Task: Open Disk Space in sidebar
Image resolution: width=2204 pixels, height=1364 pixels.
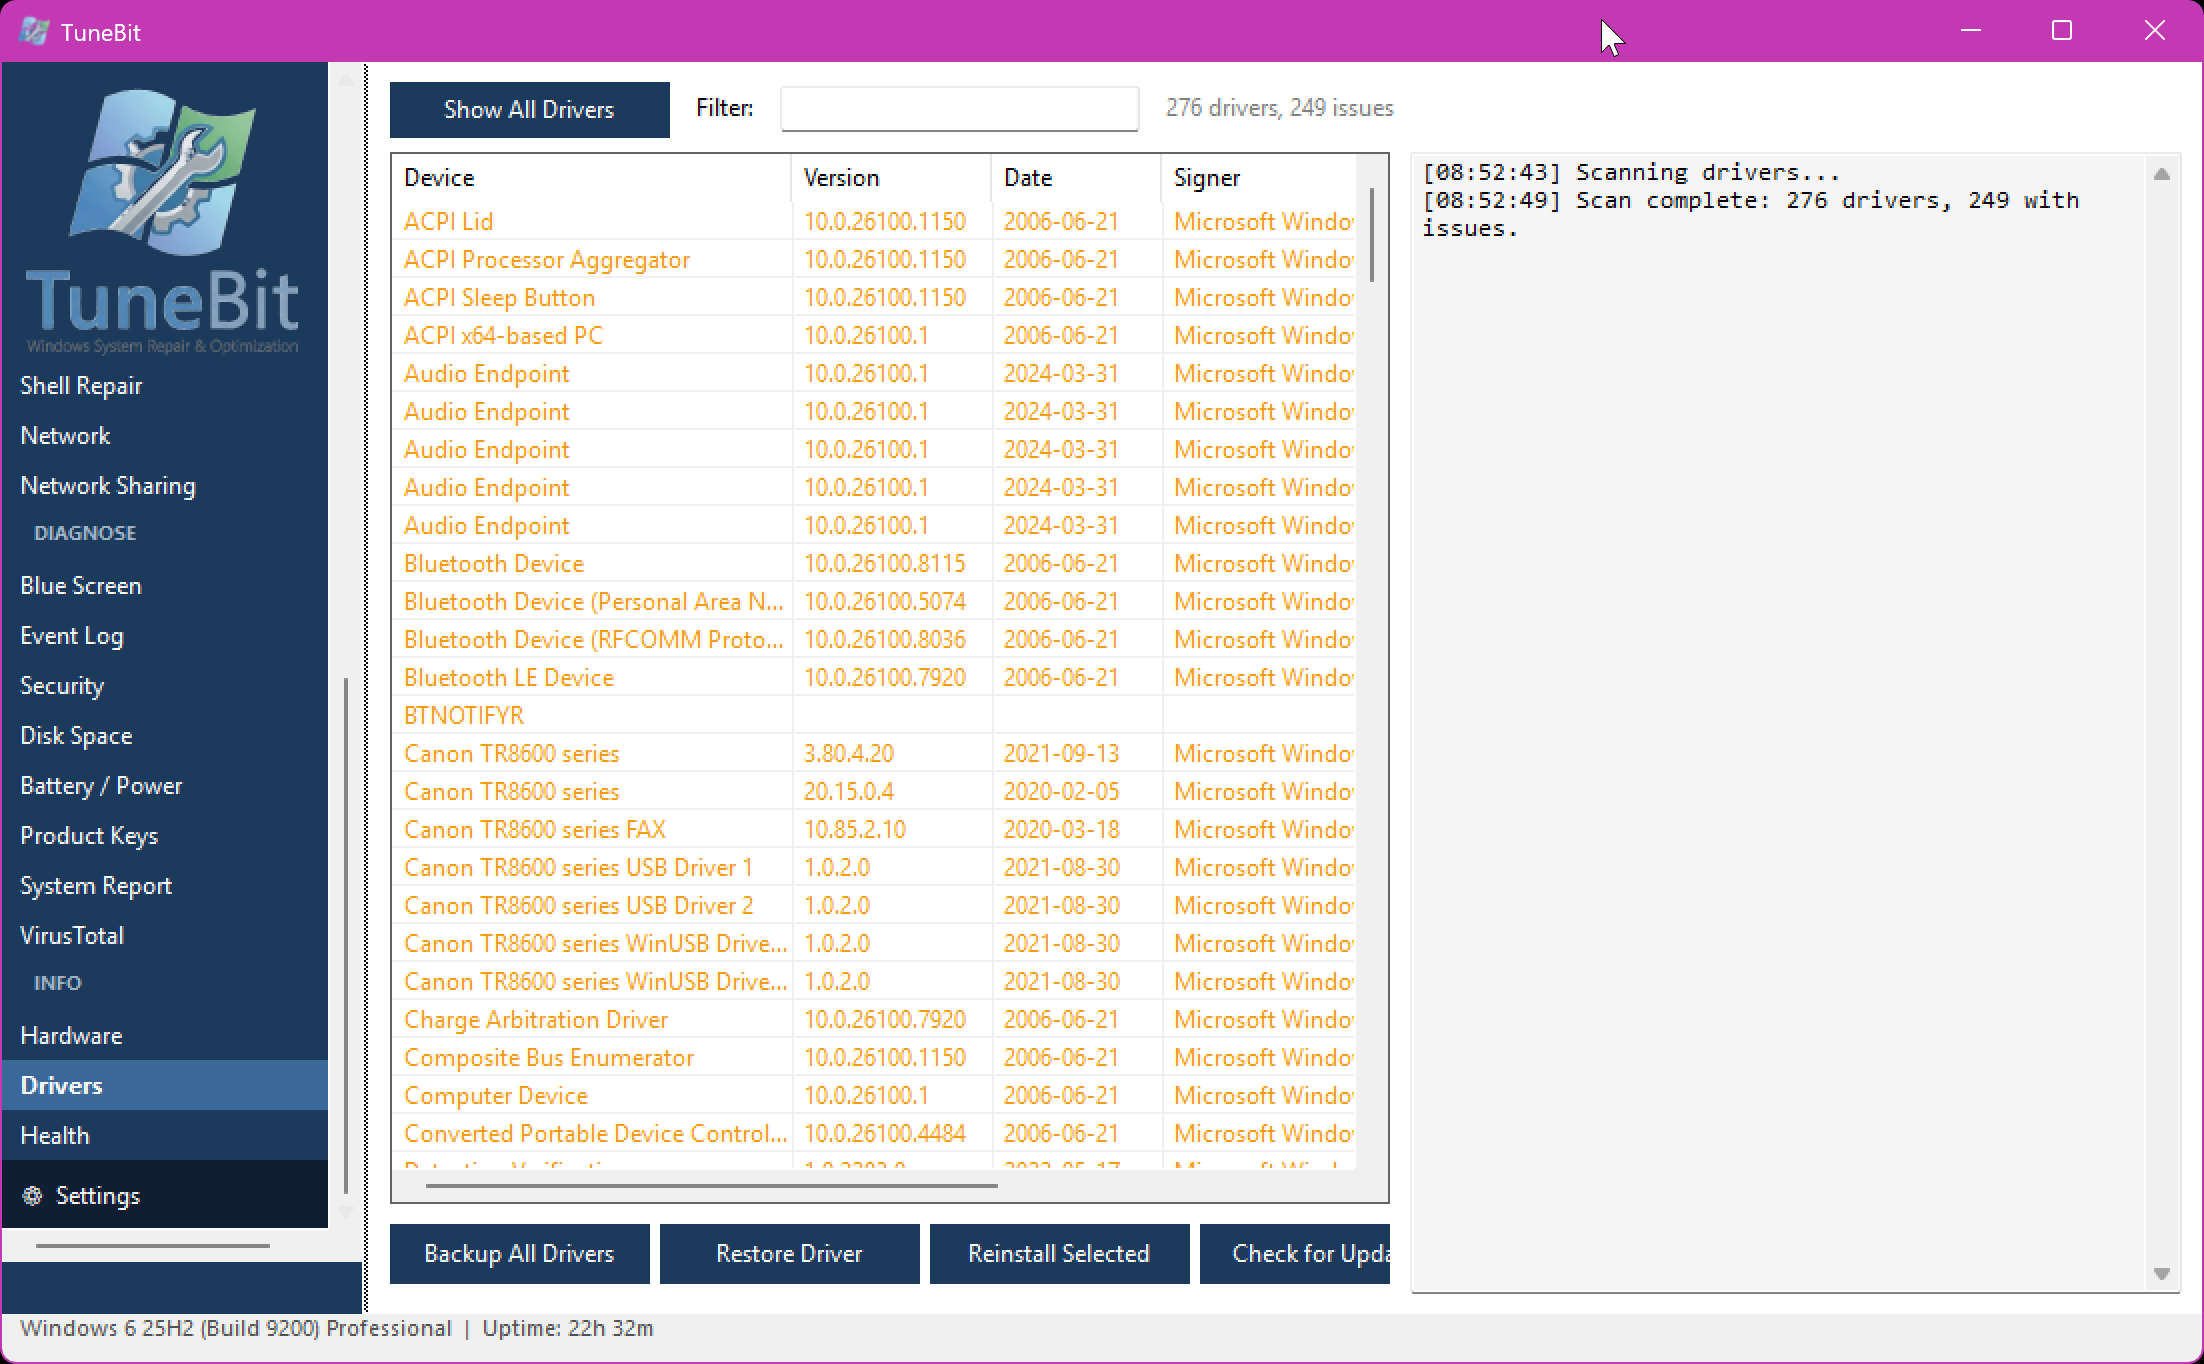Action: tap(165, 735)
